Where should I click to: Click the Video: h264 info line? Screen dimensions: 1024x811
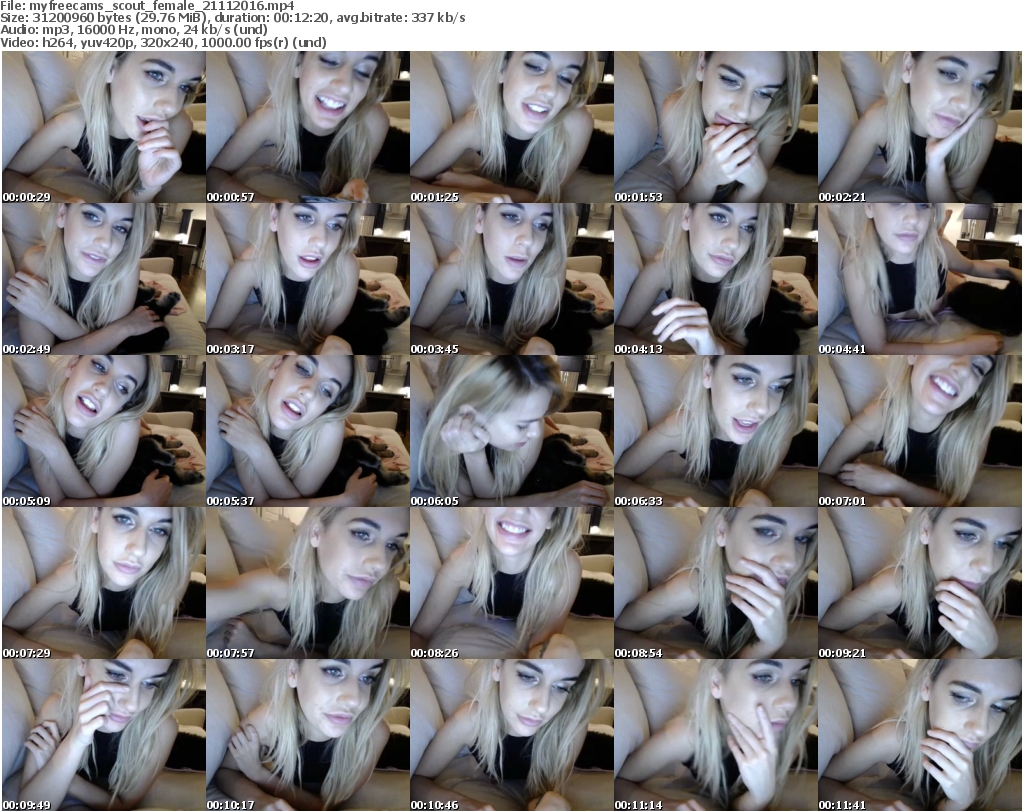click(163, 42)
